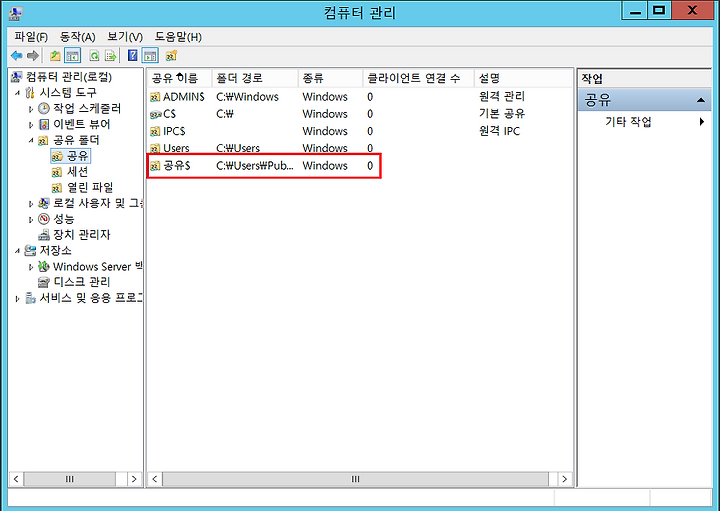Screen dimensions: 720x511
Task: Expand the 이벤트 뷰어 node
Action: pyautogui.click(x=31, y=125)
